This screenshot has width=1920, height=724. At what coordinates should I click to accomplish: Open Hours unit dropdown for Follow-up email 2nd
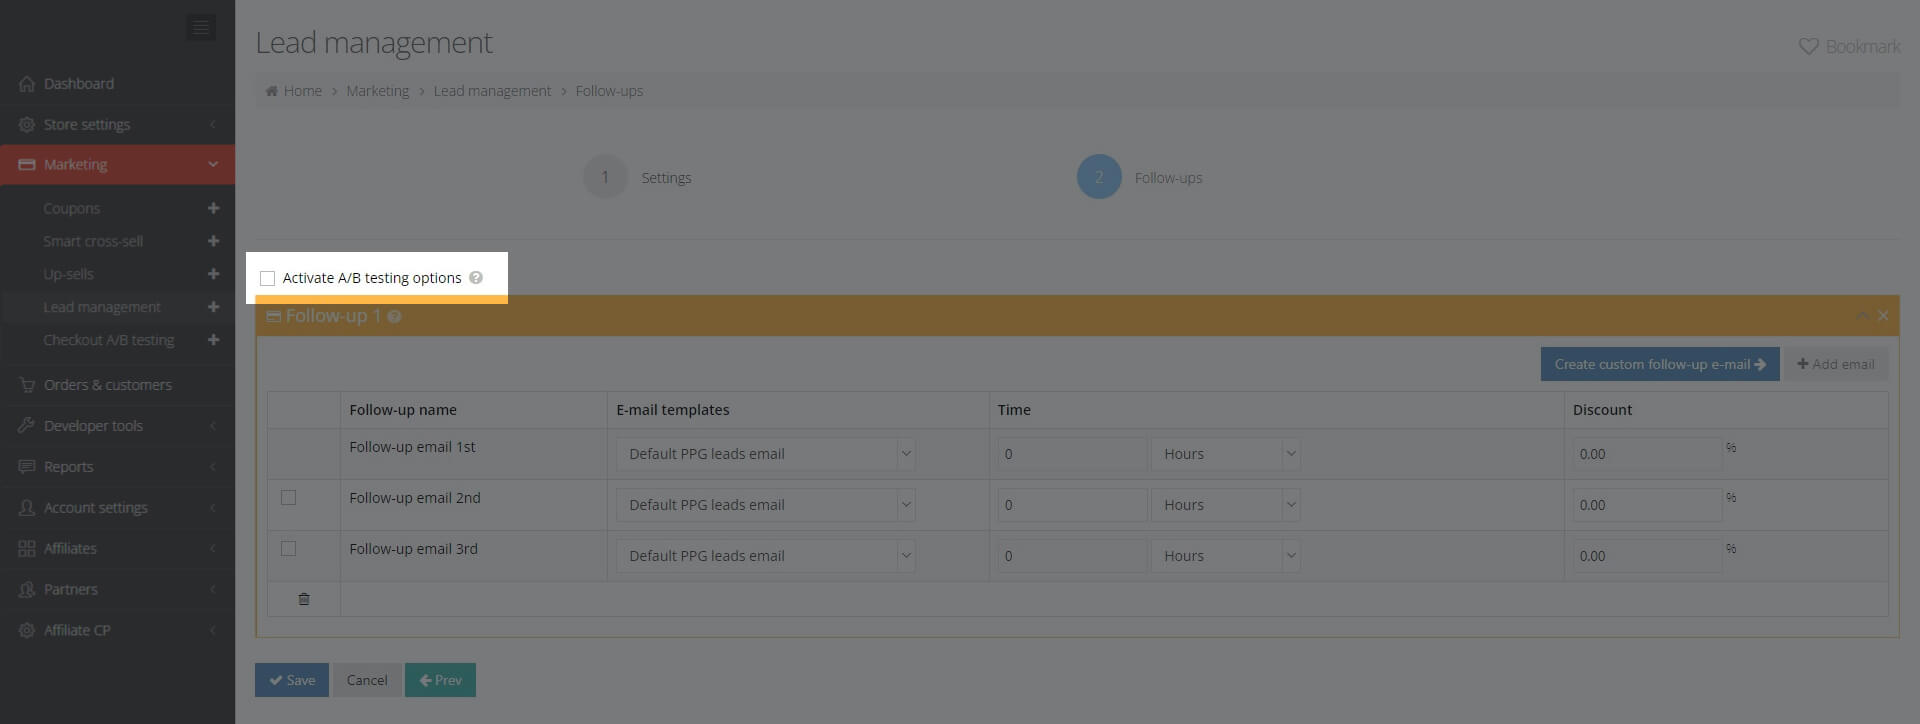click(x=1225, y=505)
